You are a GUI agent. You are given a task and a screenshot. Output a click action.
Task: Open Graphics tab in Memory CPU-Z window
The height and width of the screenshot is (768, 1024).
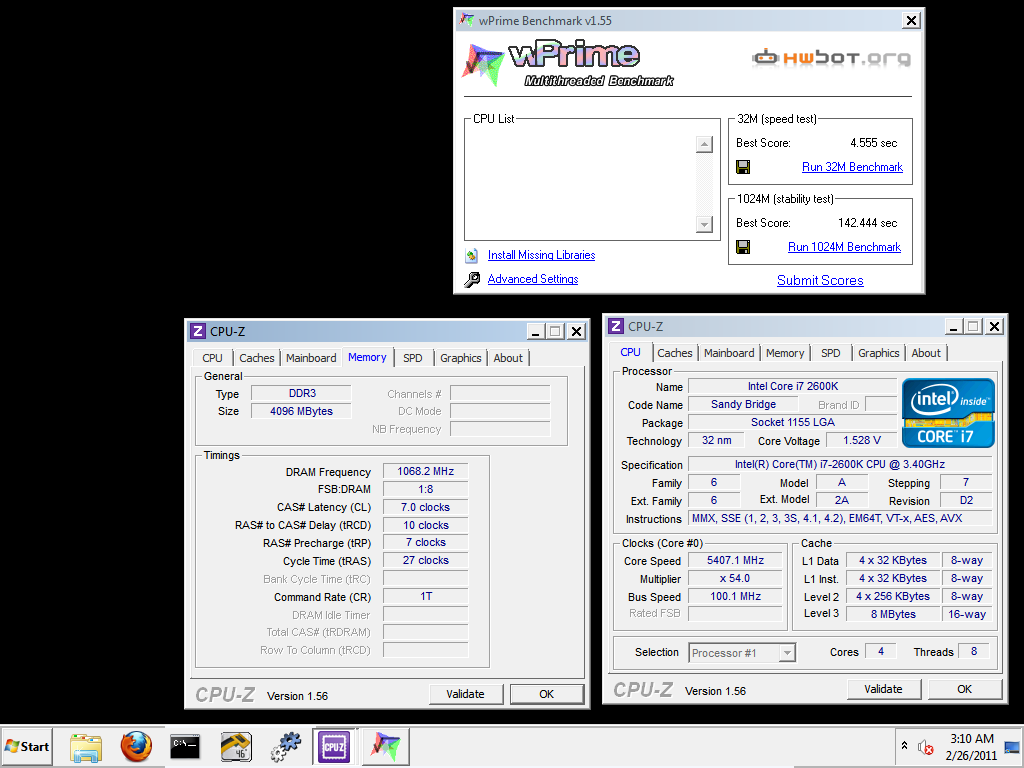(x=460, y=358)
